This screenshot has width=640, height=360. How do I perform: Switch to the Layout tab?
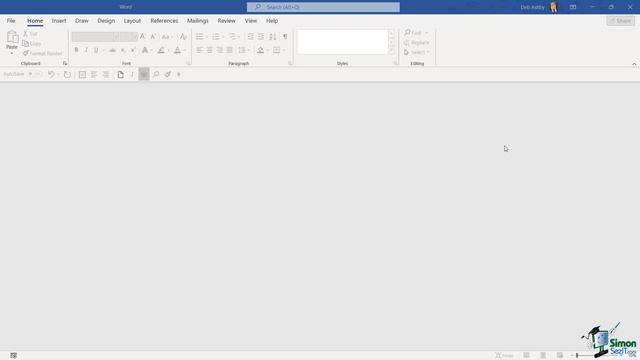click(x=132, y=21)
